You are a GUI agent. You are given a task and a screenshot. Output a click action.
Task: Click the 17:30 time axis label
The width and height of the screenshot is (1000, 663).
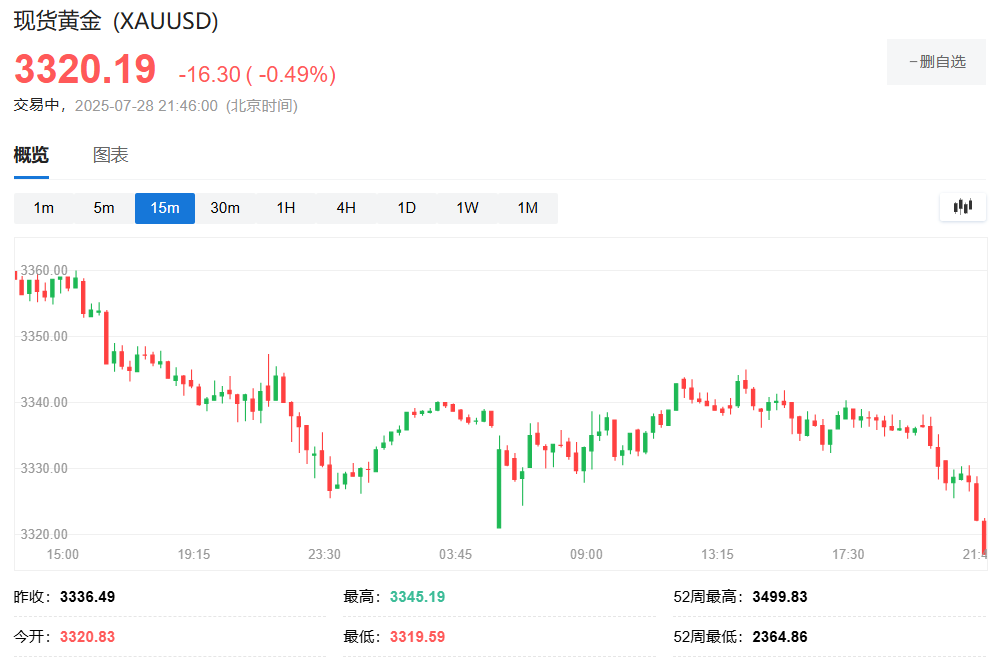coord(848,554)
